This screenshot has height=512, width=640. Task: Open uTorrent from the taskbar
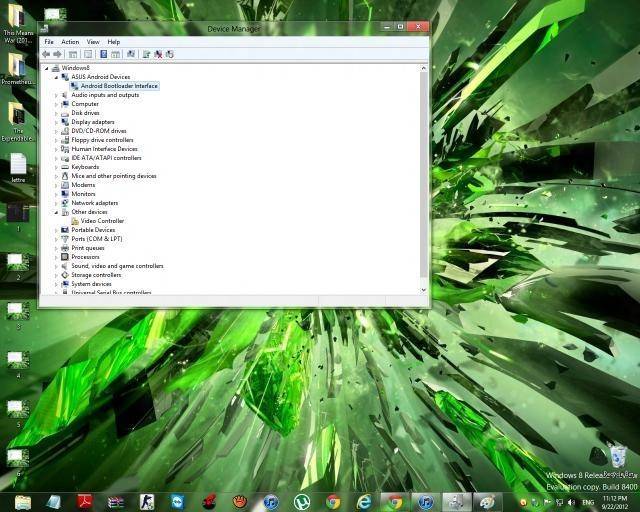[x=302, y=502]
